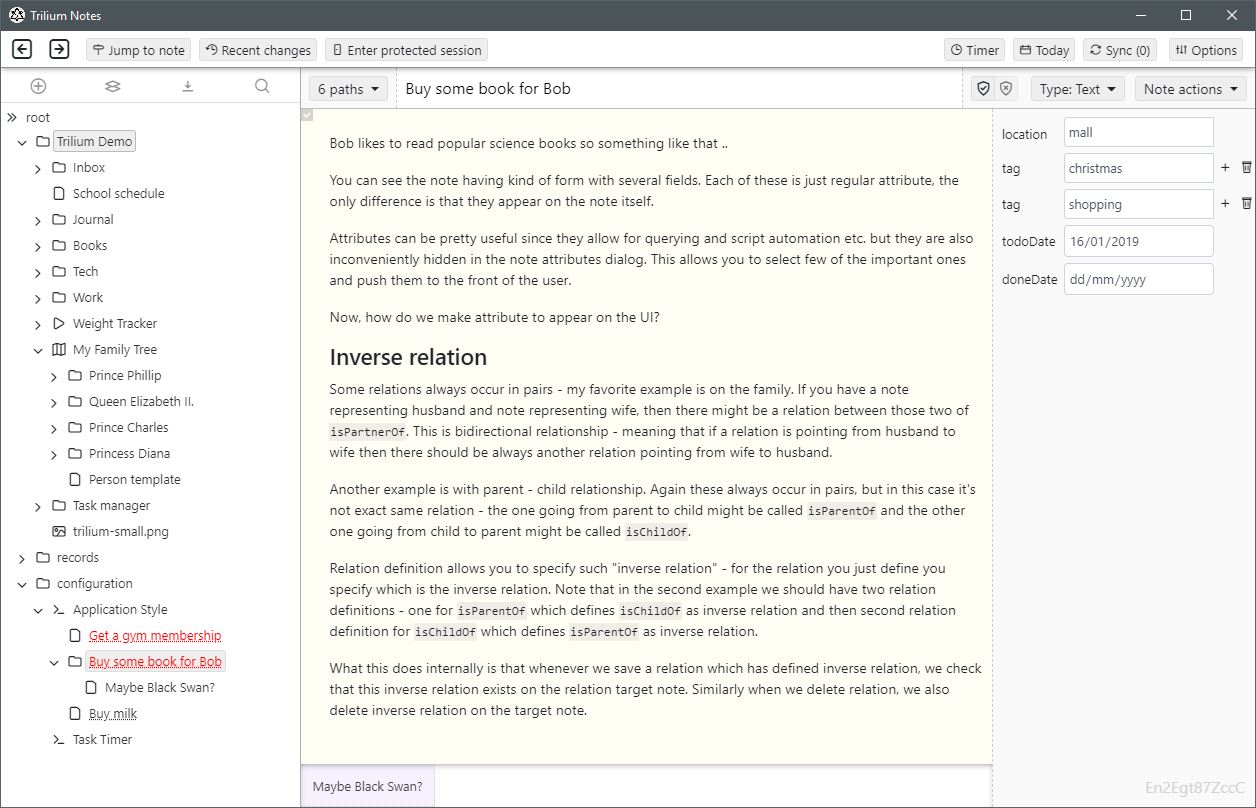1256x808 pixels.
Task: Open the tree search magnifier icon
Action: pos(262,87)
